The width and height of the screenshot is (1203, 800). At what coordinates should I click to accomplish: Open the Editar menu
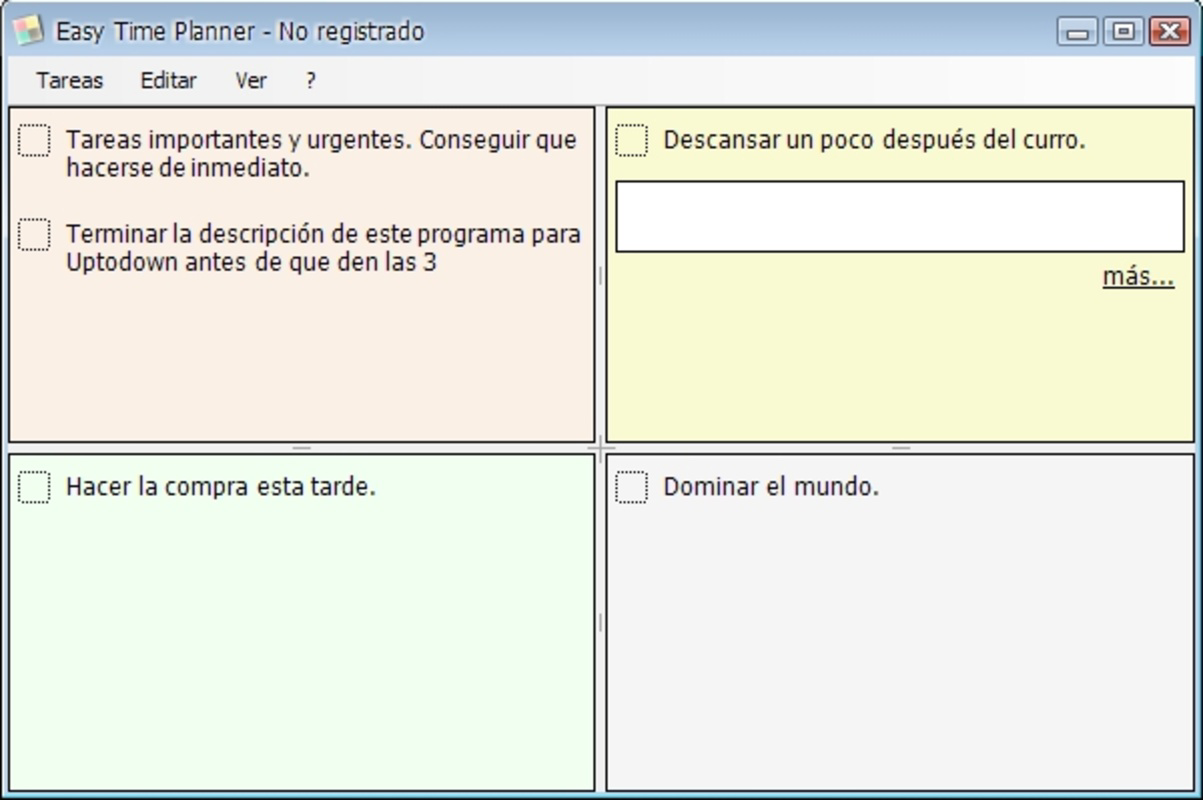[x=168, y=81]
